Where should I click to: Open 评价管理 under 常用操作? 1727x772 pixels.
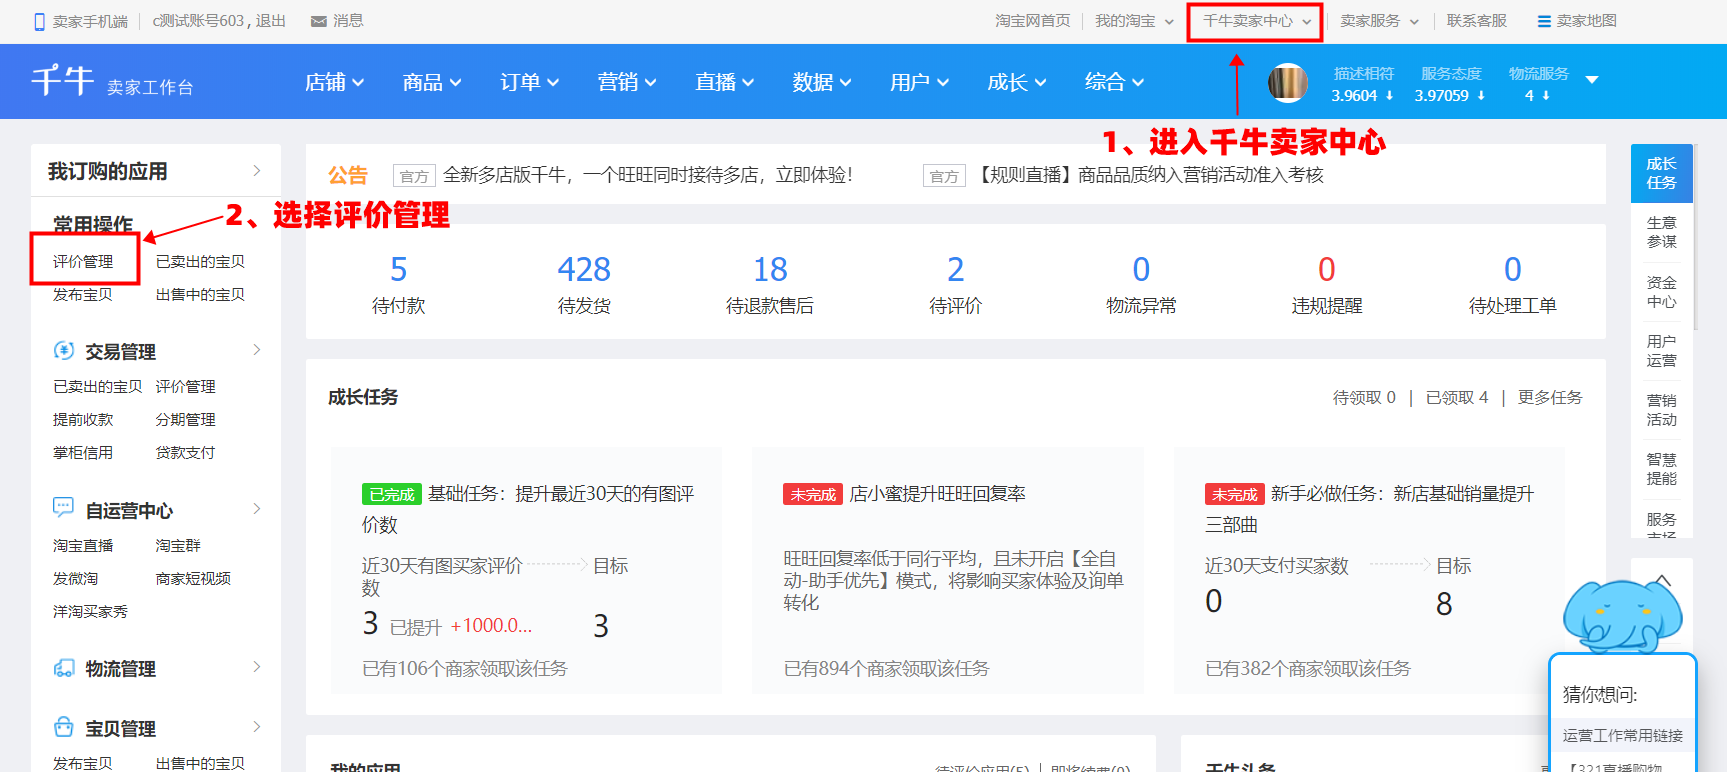[x=83, y=261]
